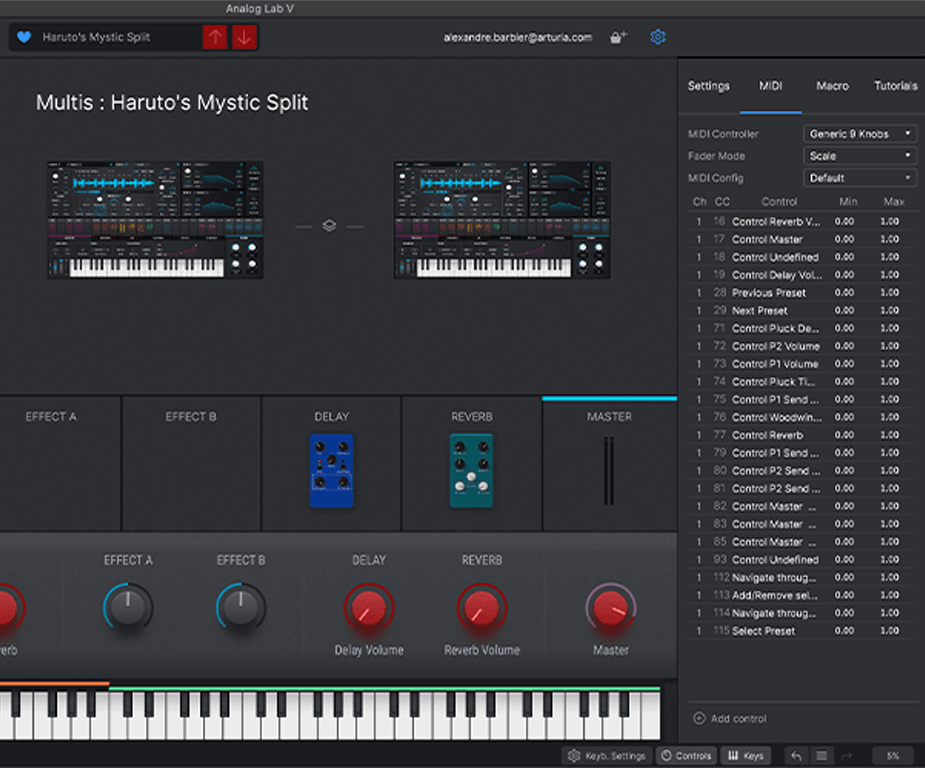
Task: Click Min value of Select Preset row
Action: coord(844,631)
